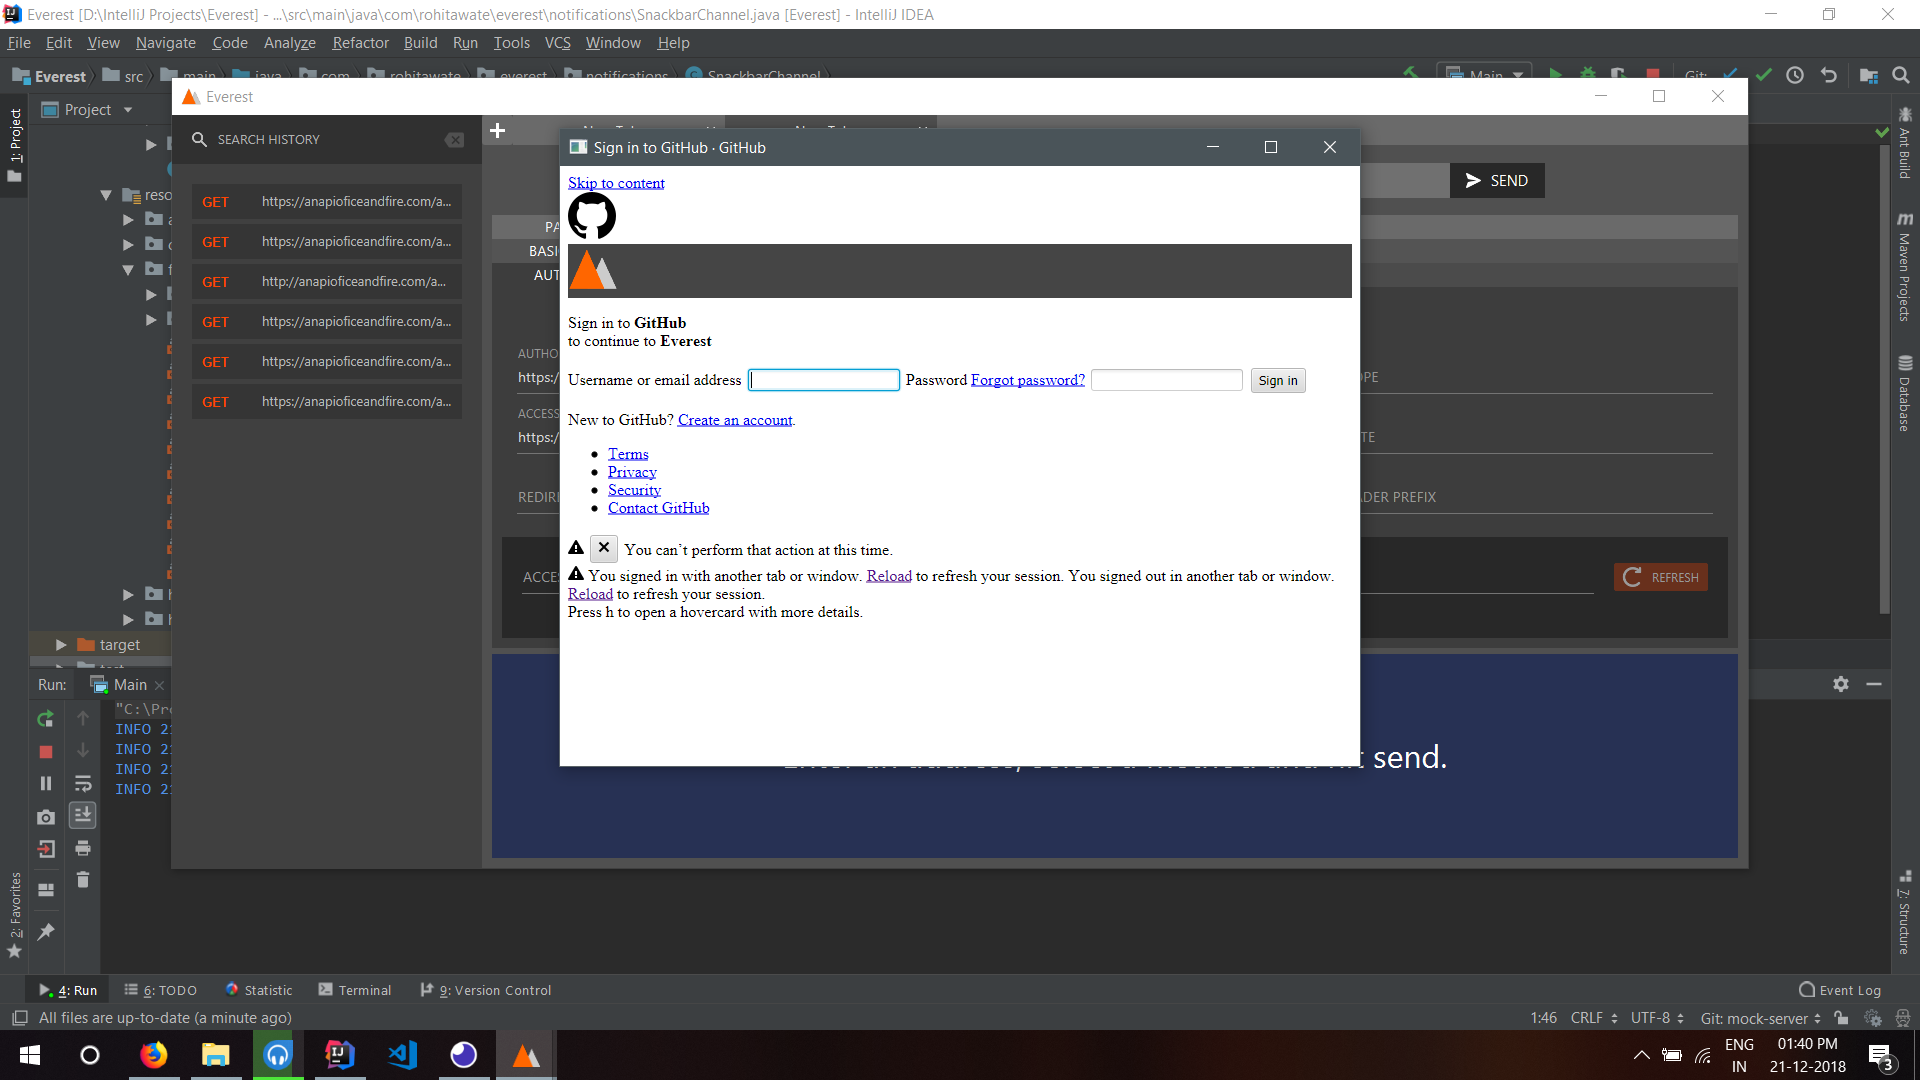
Task: Click the Sign in button
Action: [1277, 381]
